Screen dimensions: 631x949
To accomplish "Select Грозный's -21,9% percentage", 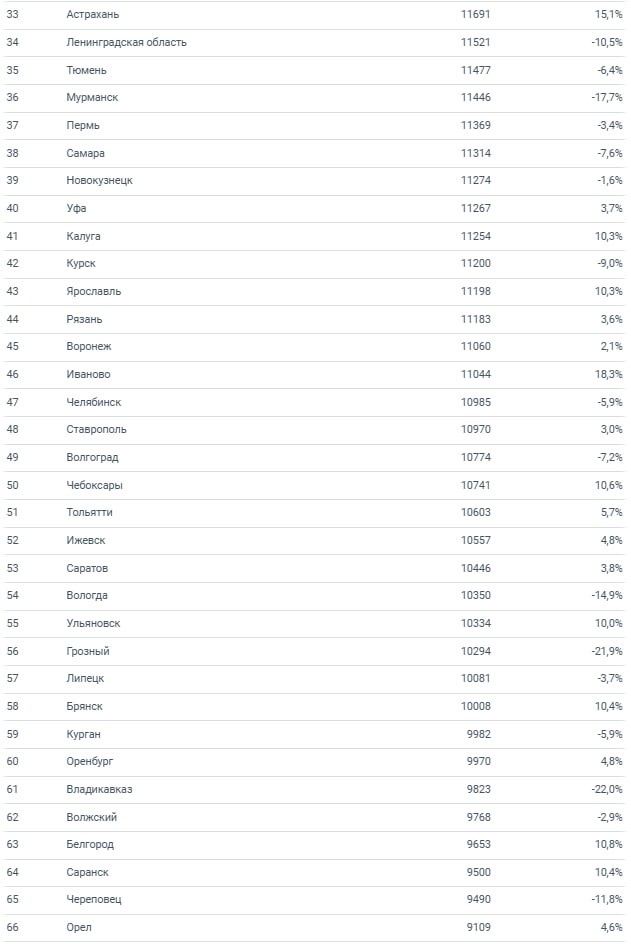I will (606, 651).
